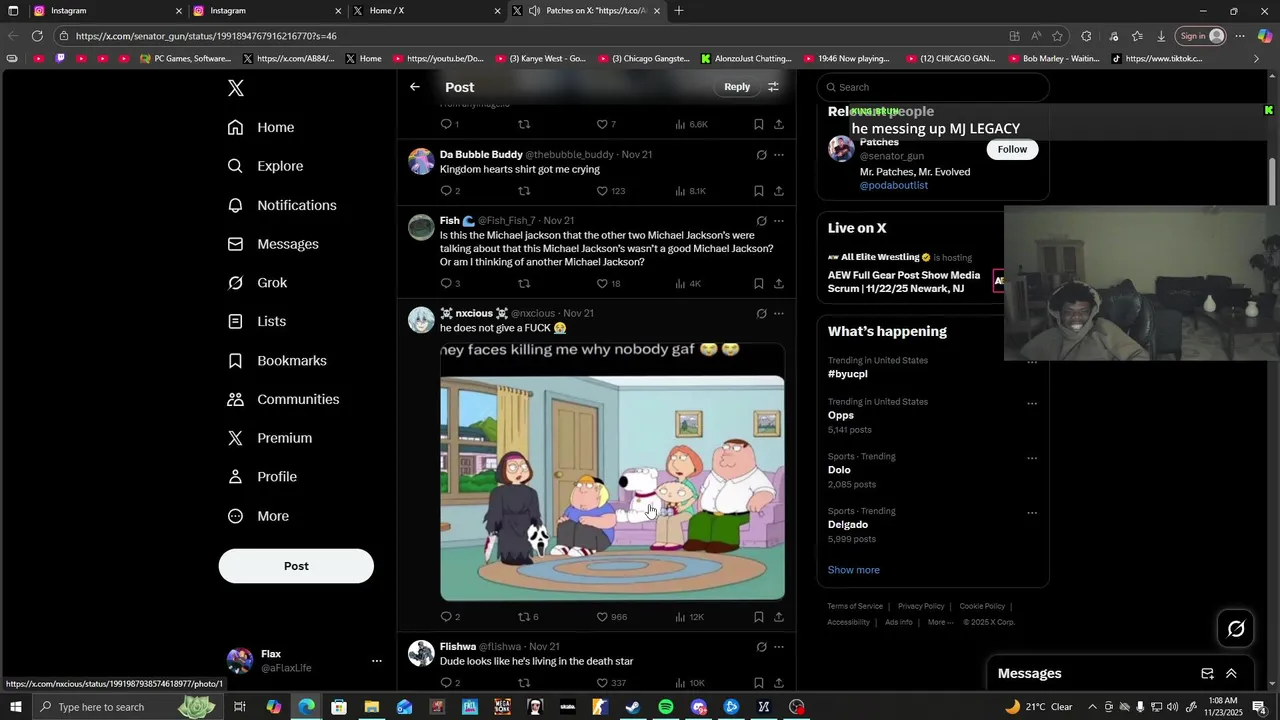
Task: Open more options for Opps trend
Action: coord(1032,404)
